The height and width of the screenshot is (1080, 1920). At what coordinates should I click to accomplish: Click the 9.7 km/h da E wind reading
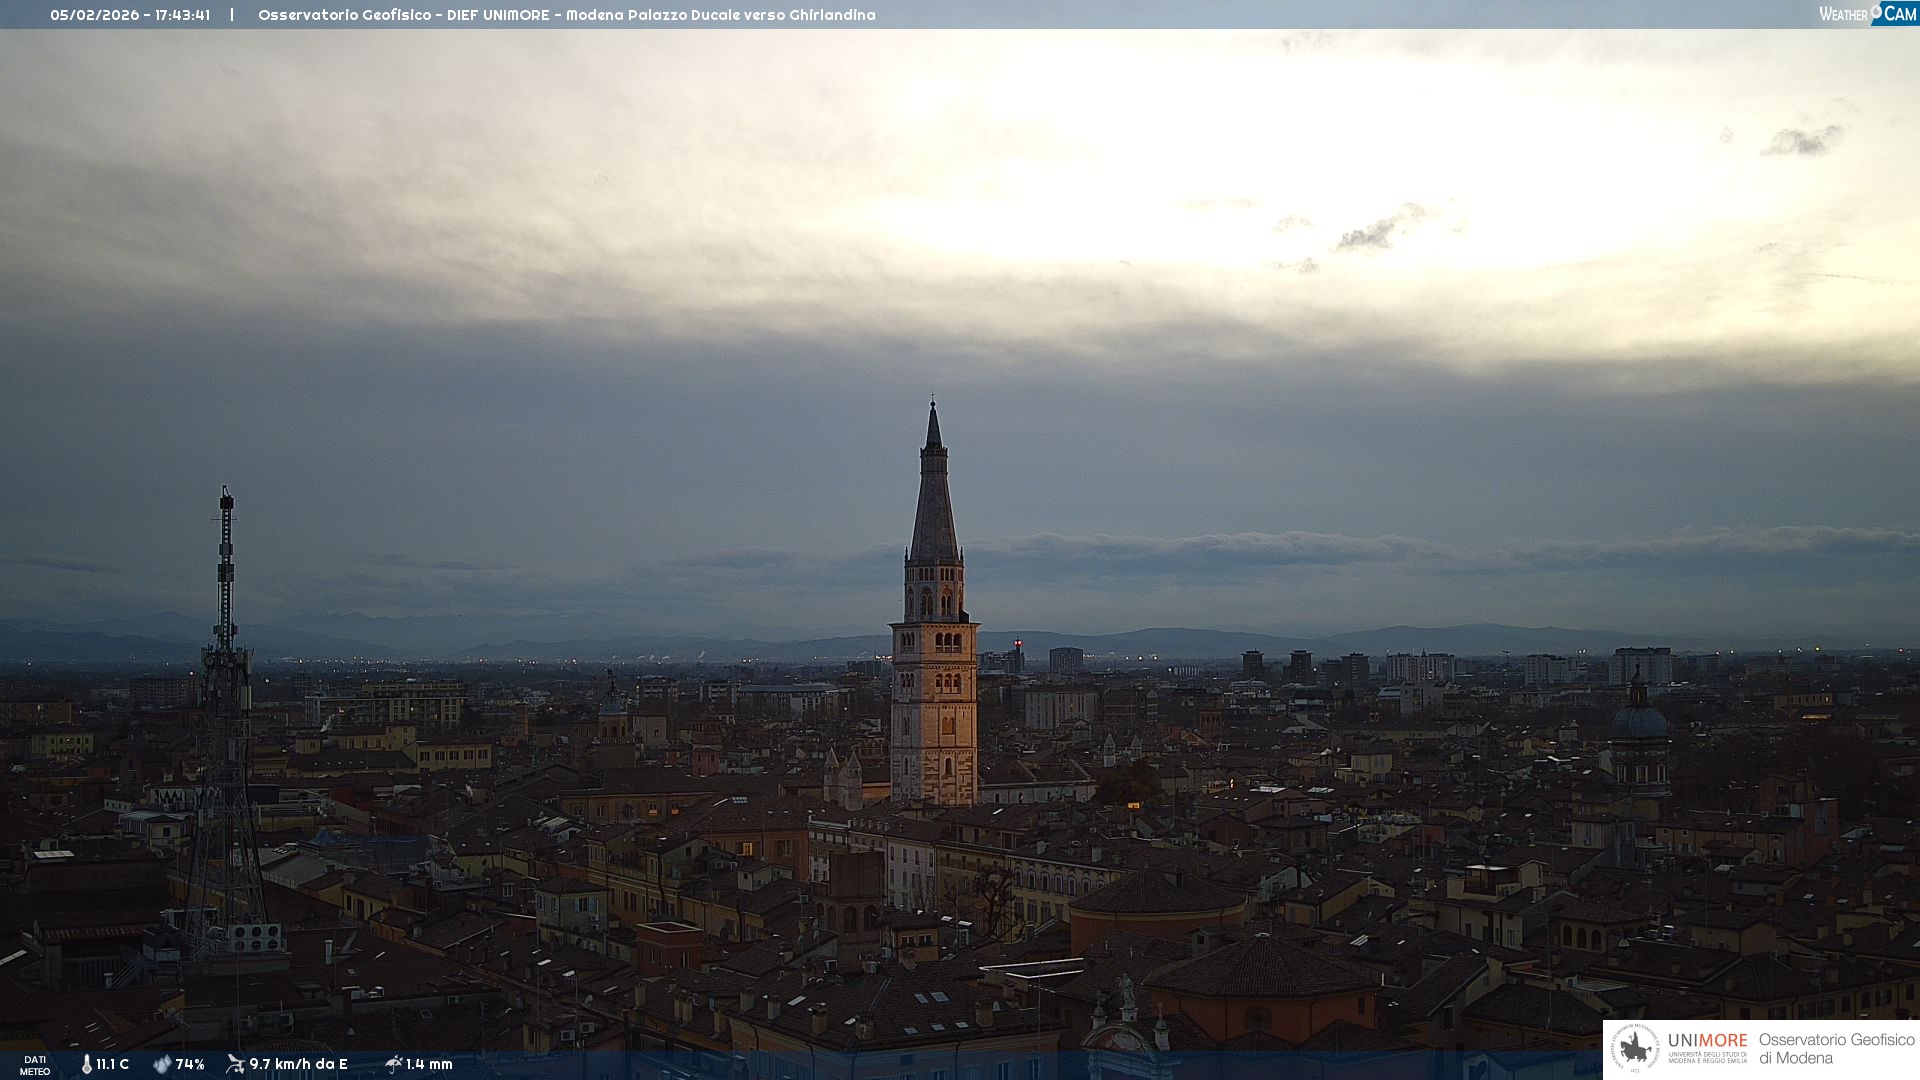click(298, 1064)
